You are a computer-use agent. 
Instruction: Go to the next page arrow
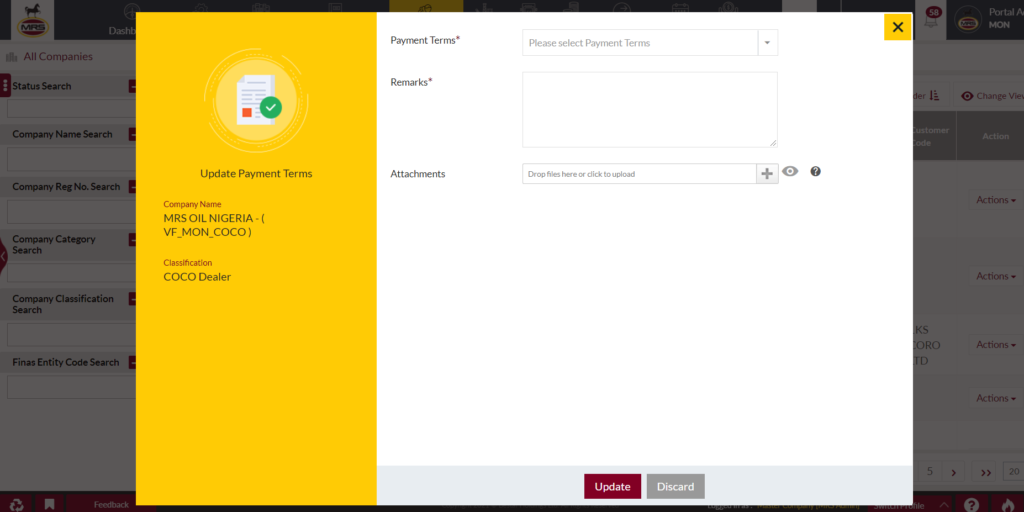point(953,472)
